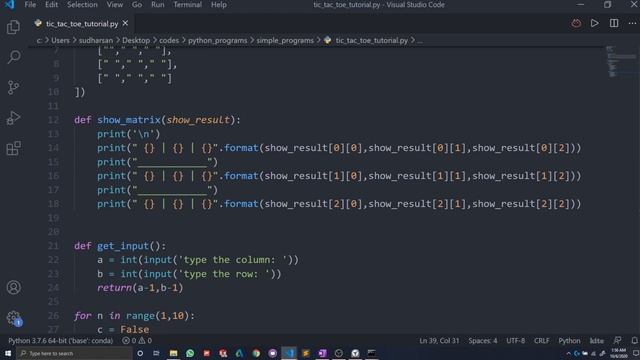Click 'type the column: ' string text
The image size is (640, 360).
tap(233, 260)
